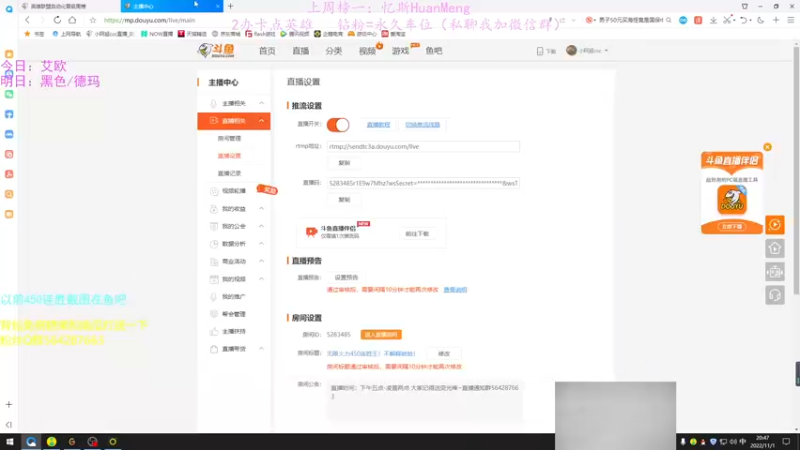Screen dimensions: 800x450
Task: Open the 查看说明 link
Action: click(455, 290)
